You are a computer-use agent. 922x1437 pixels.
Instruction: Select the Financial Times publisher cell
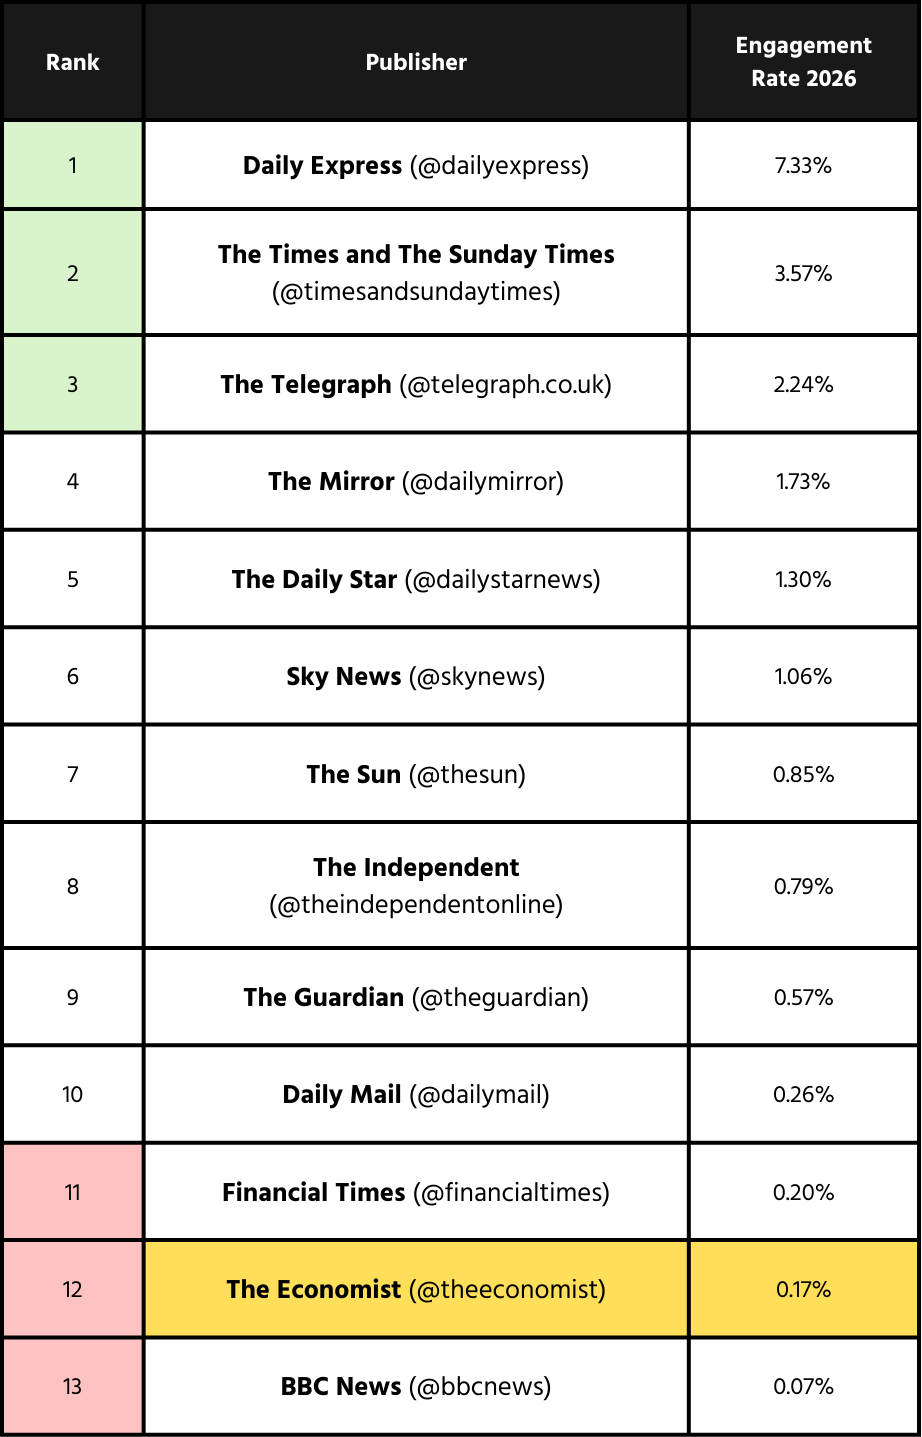416,1193
